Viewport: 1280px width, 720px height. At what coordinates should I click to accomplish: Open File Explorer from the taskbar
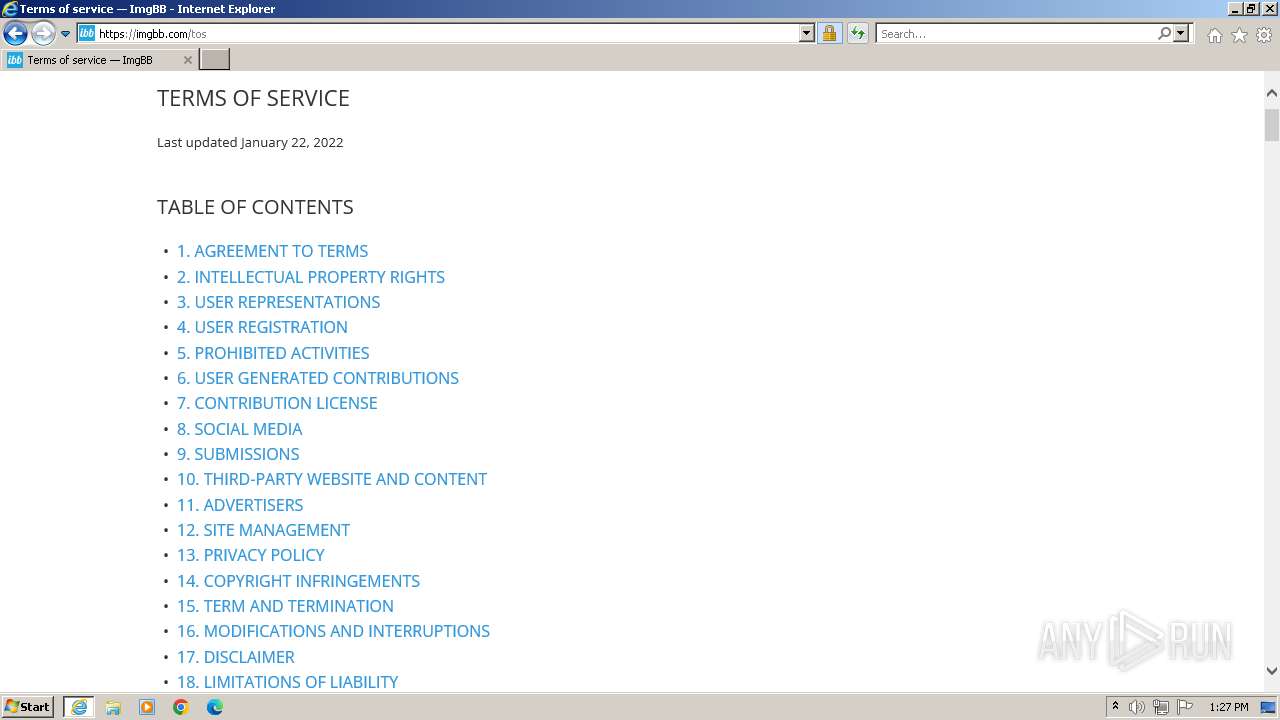click(x=113, y=707)
